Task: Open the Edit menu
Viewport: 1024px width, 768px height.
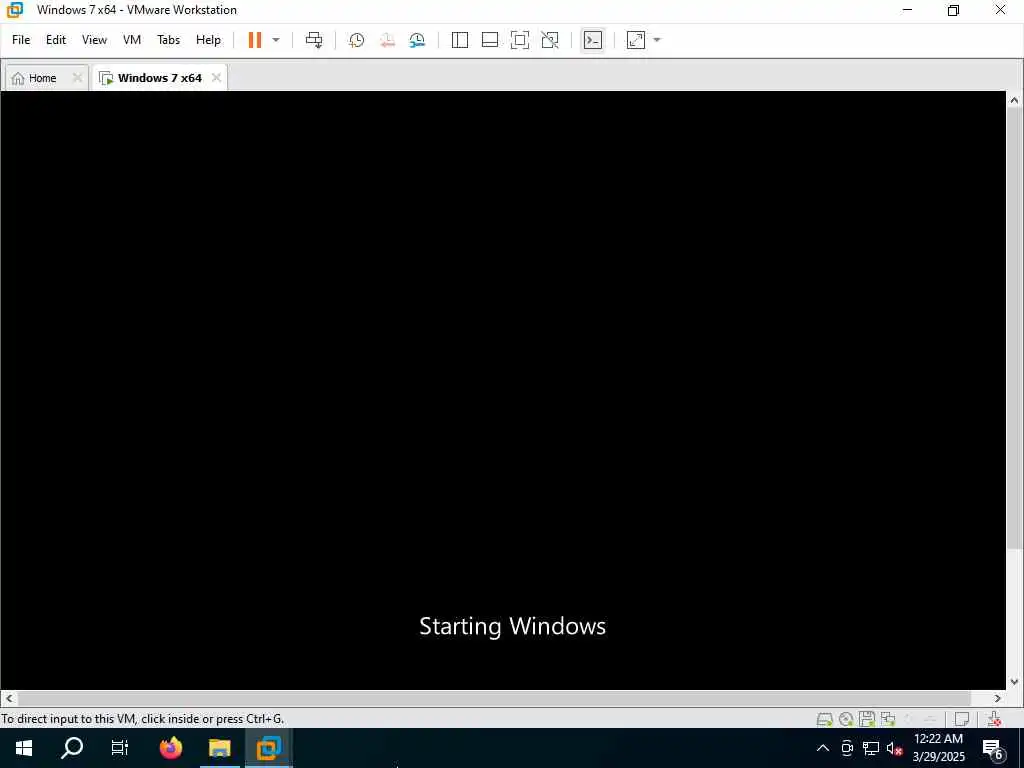Action: point(56,40)
